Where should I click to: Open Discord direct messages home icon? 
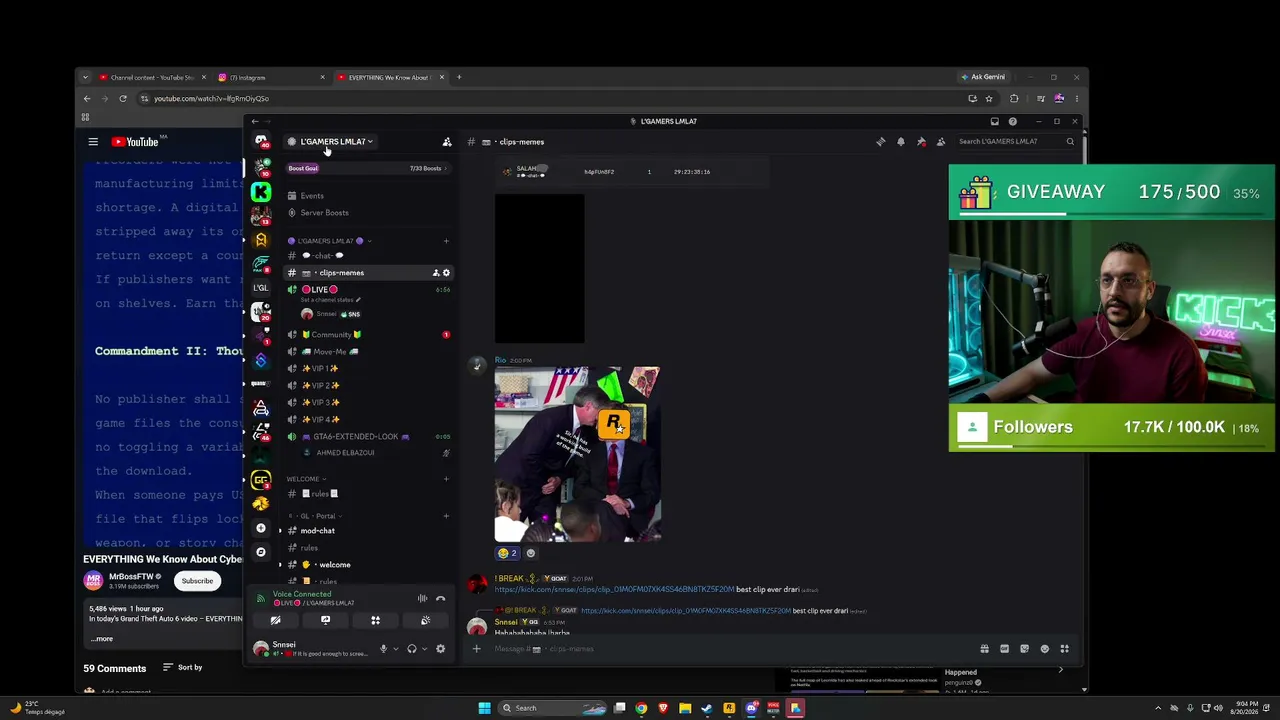(261, 141)
